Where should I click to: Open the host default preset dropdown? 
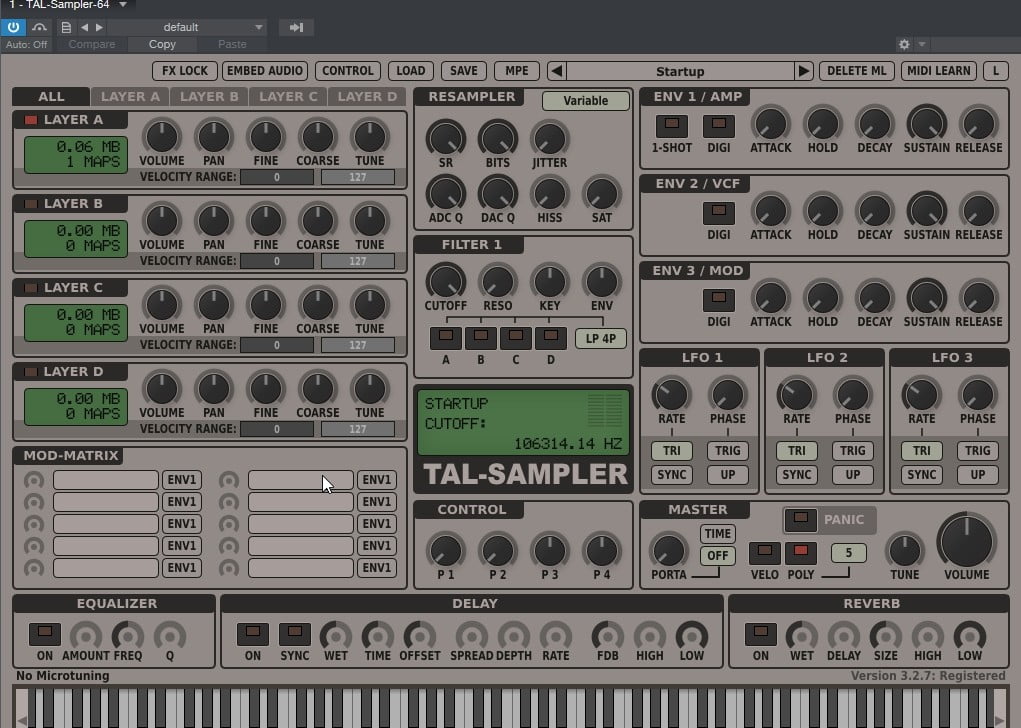(189, 27)
